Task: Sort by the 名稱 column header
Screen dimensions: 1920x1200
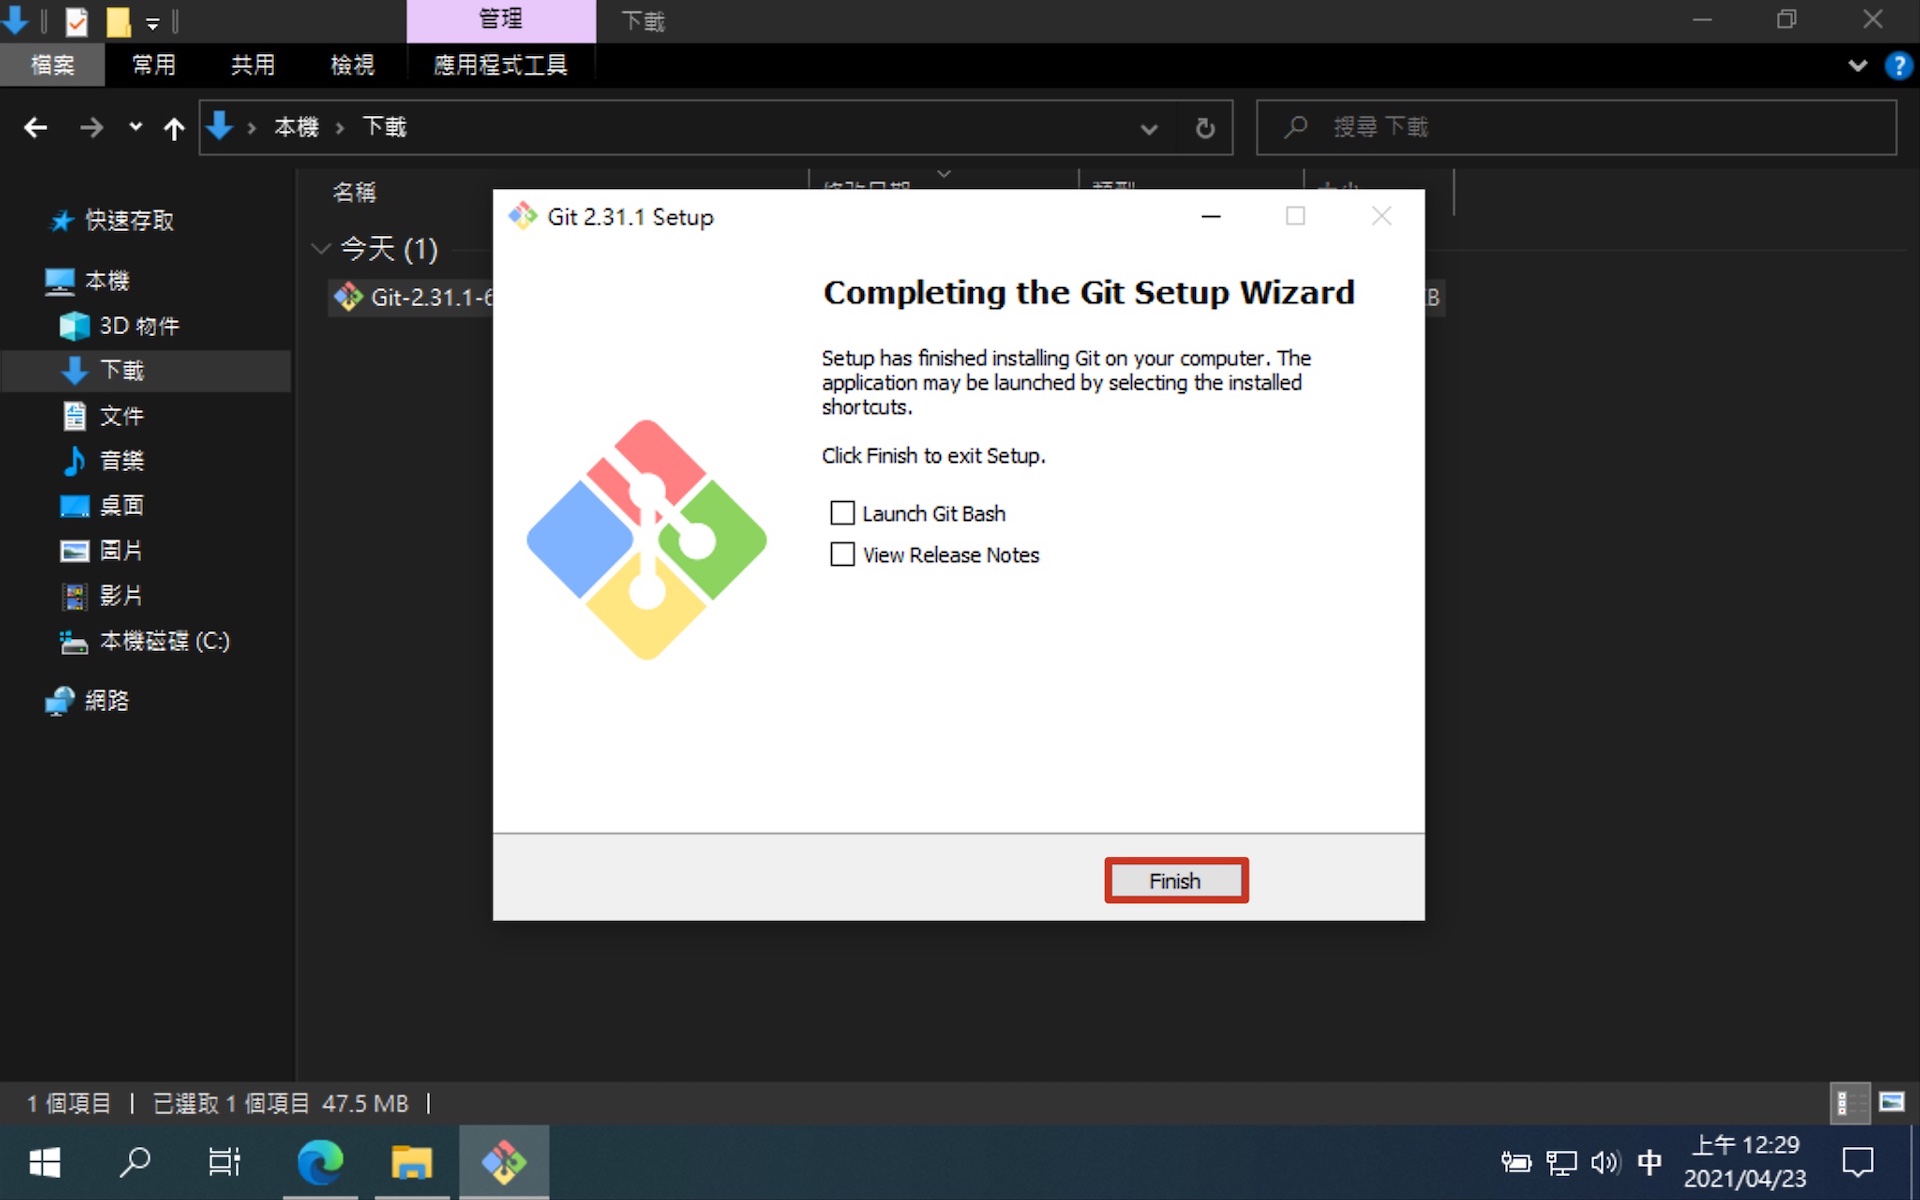Action: point(354,192)
